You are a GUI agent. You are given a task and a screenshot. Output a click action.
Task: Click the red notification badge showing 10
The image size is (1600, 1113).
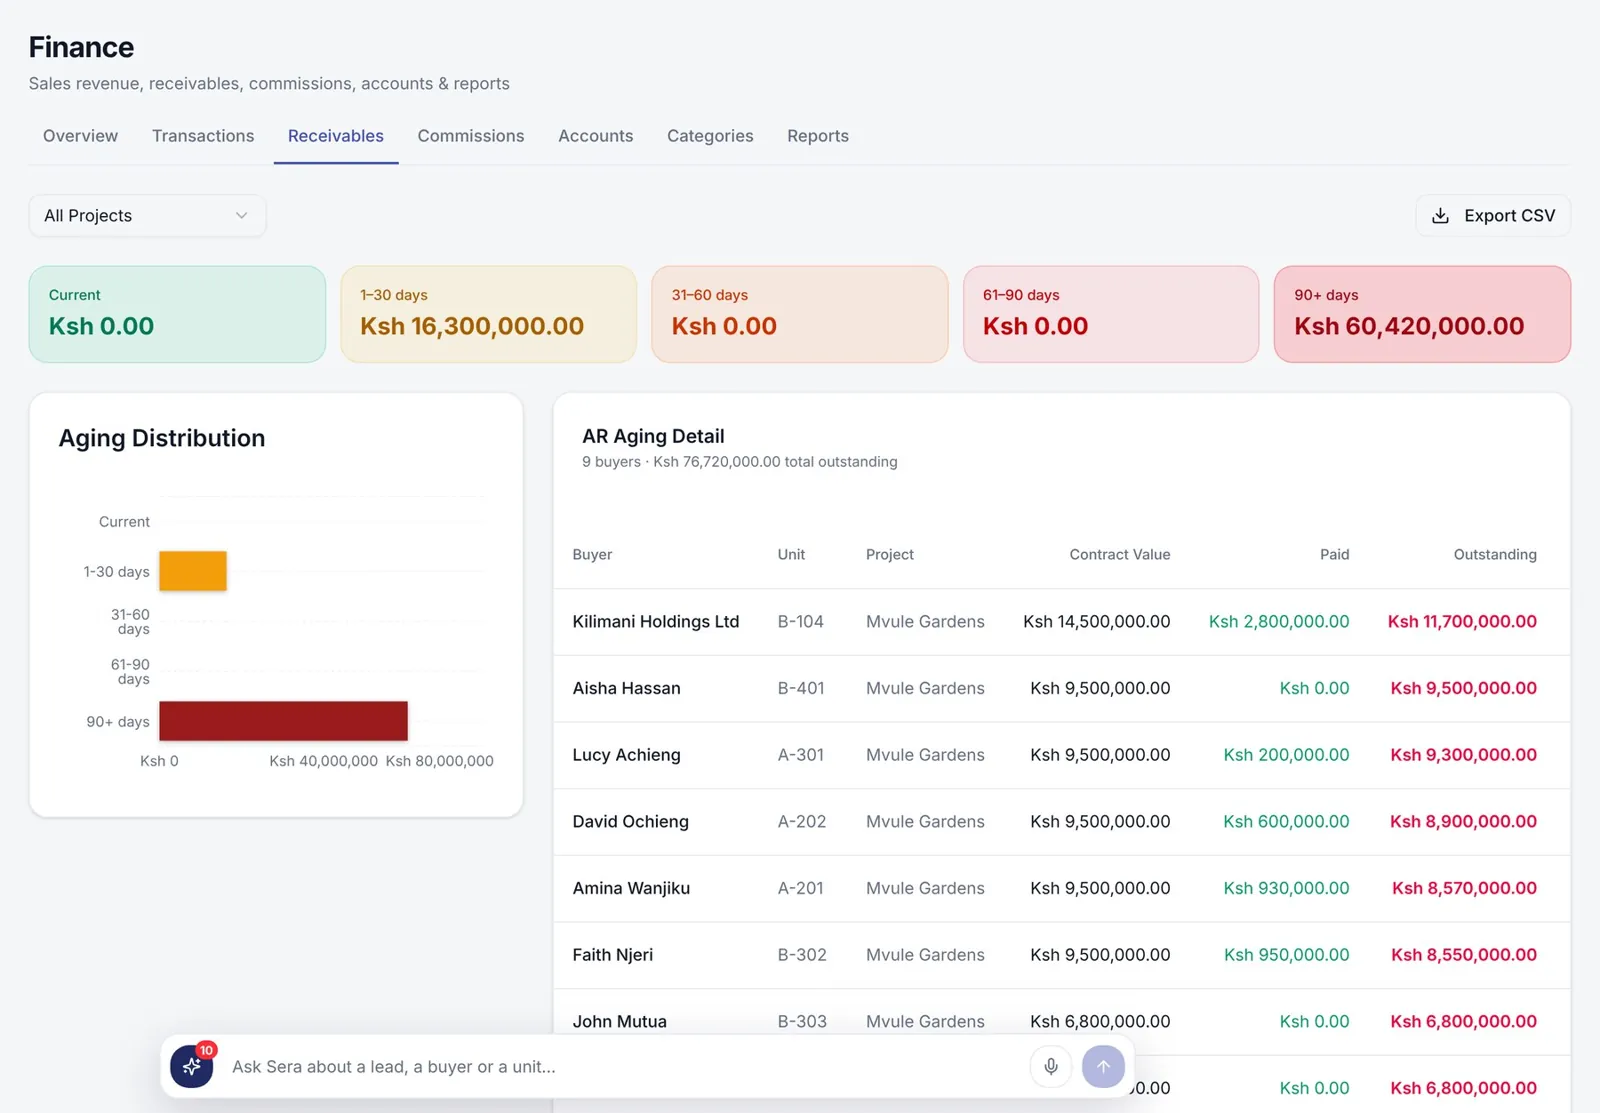point(206,1050)
